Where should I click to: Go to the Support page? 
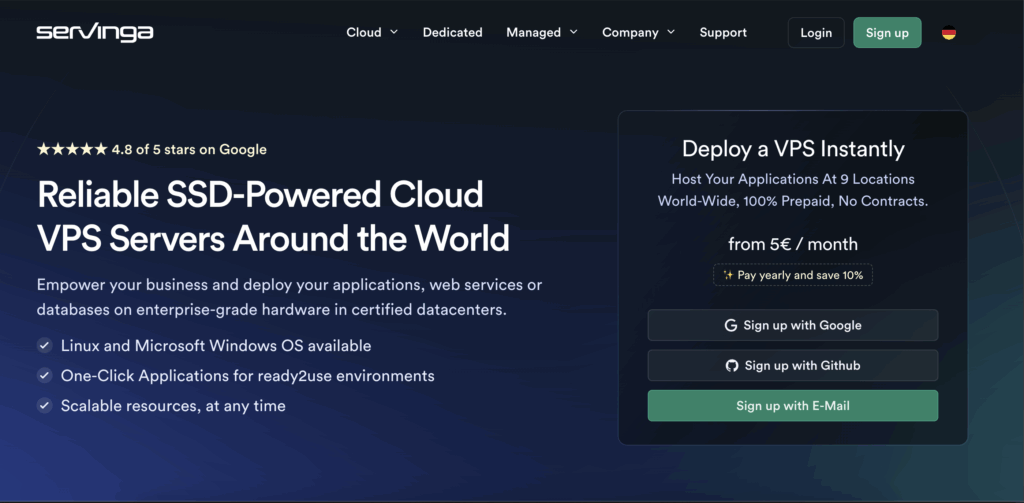coord(723,32)
